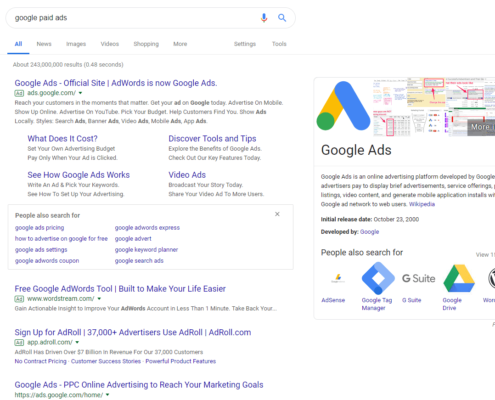Open the Videos tab
495x400 pixels.
pyautogui.click(x=110, y=44)
